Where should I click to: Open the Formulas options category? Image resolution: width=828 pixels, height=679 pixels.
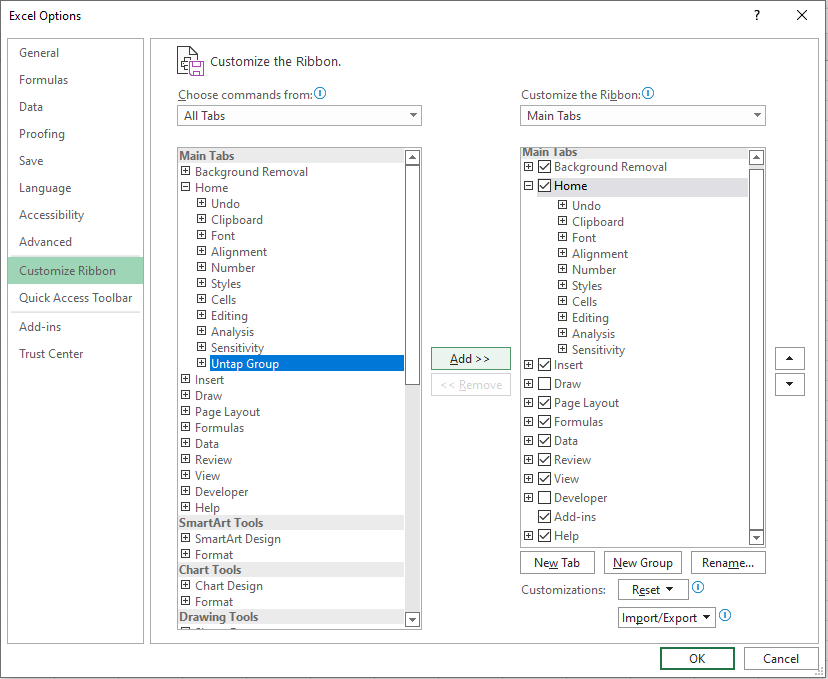tap(76, 80)
